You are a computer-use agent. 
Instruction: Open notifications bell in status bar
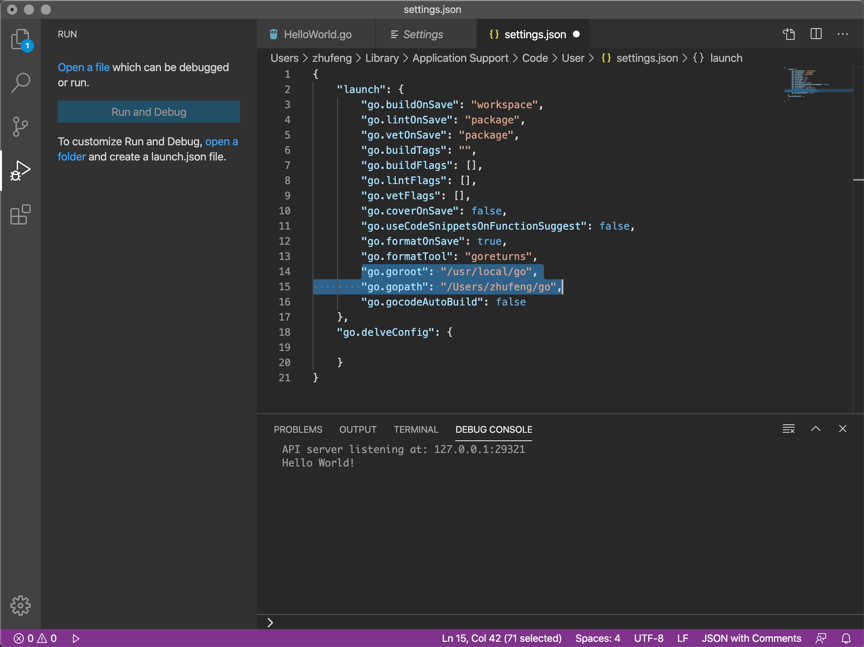846,638
